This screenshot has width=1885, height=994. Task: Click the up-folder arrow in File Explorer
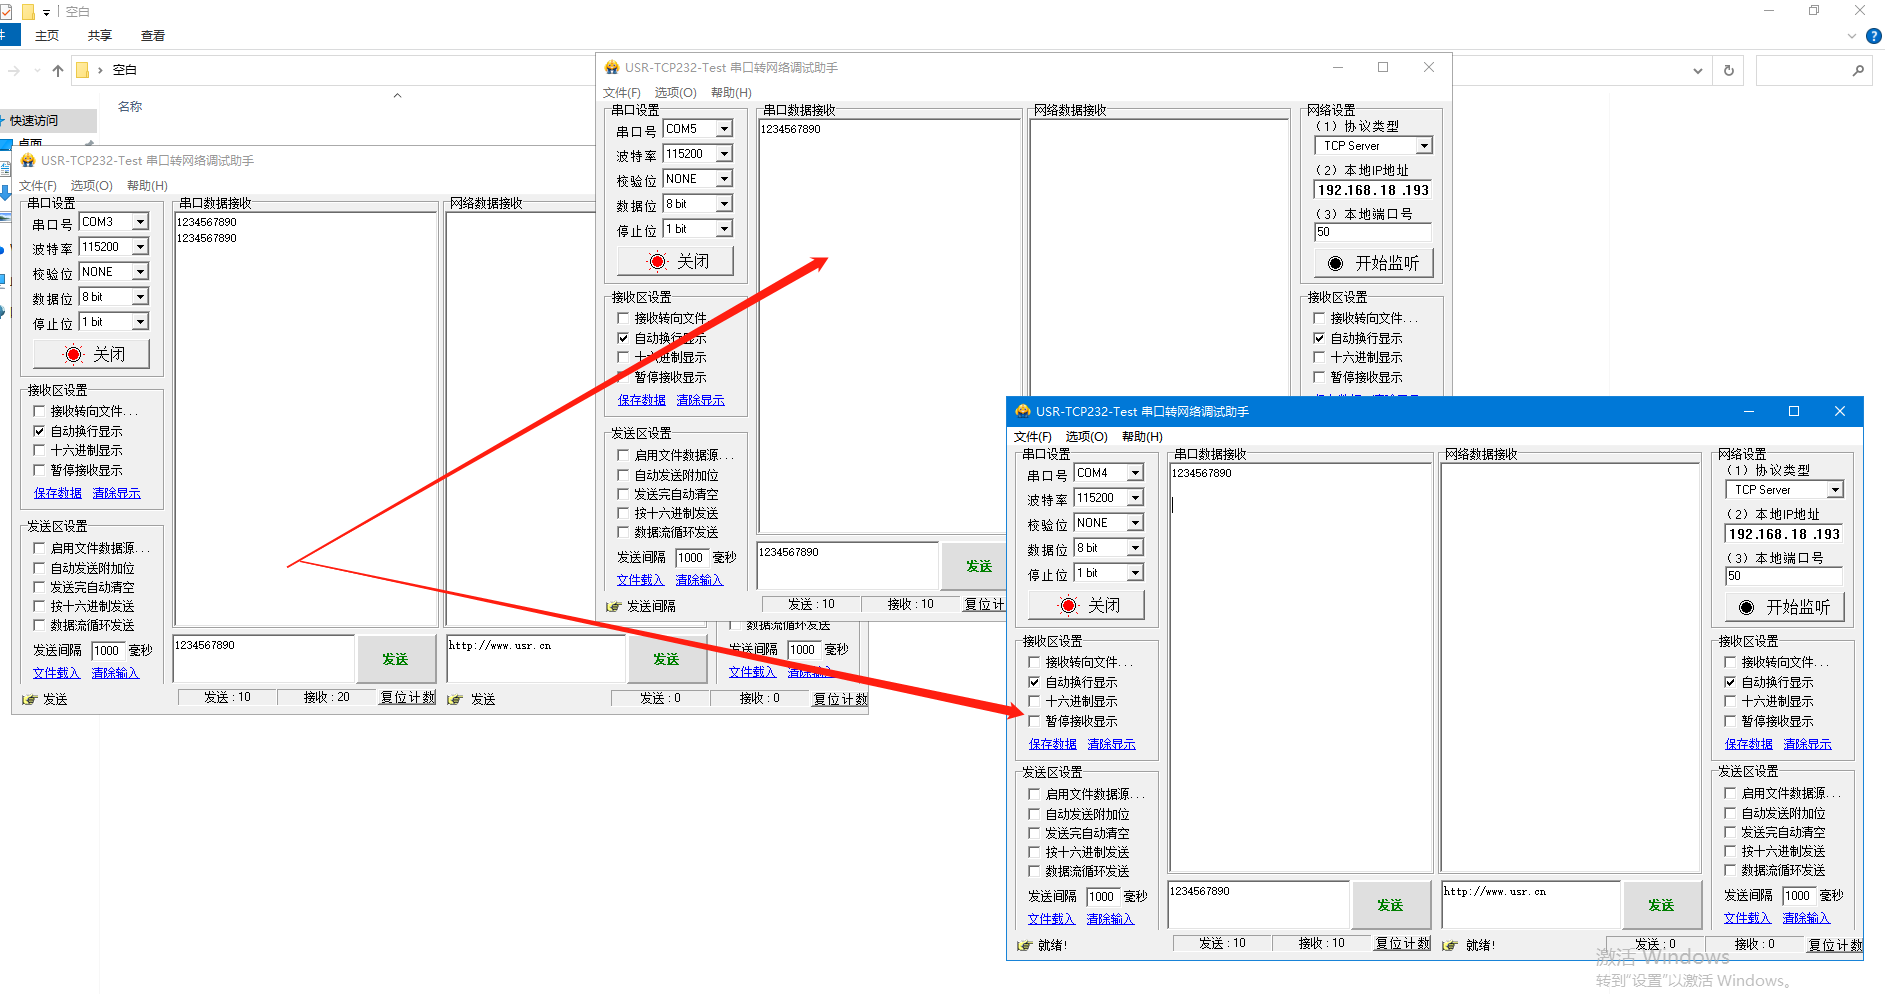tap(58, 71)
